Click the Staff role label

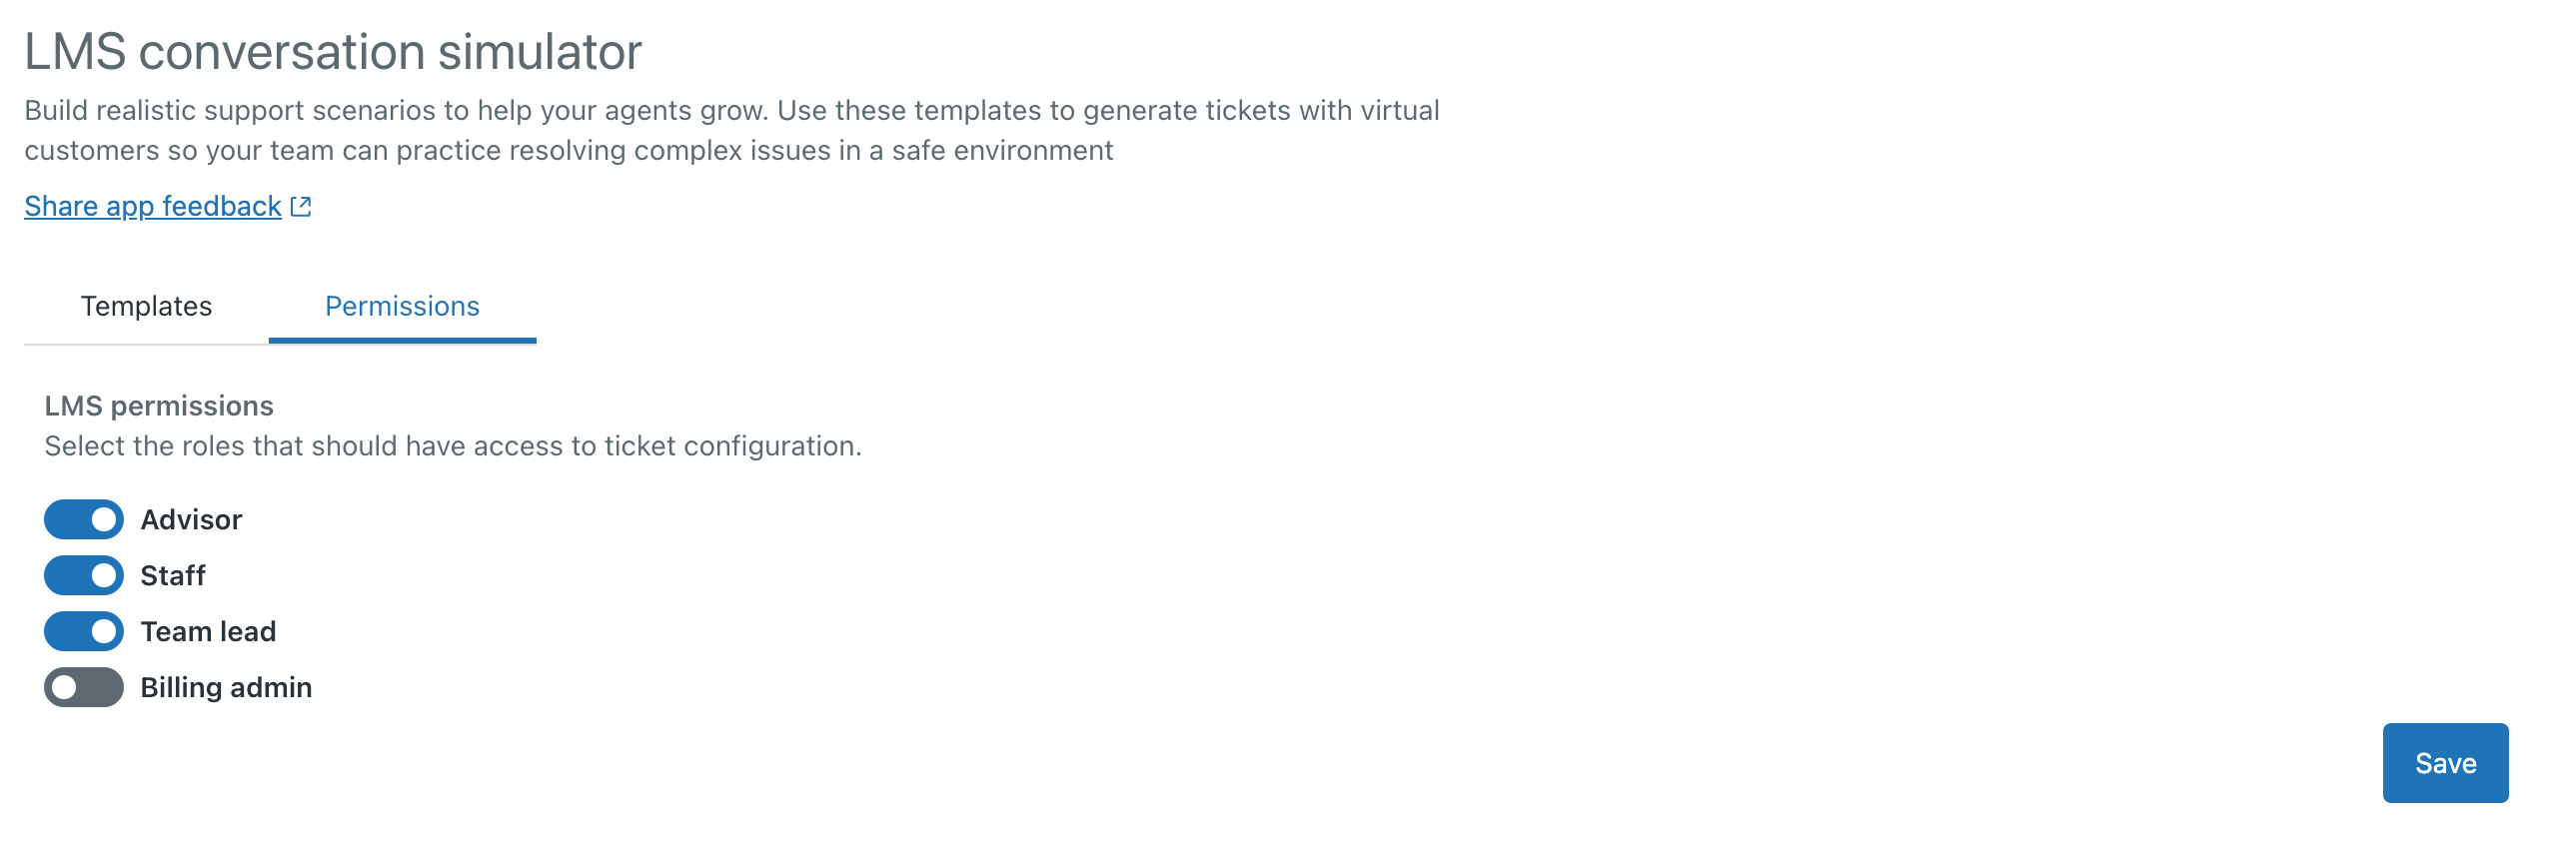click(x=173, y=576)
